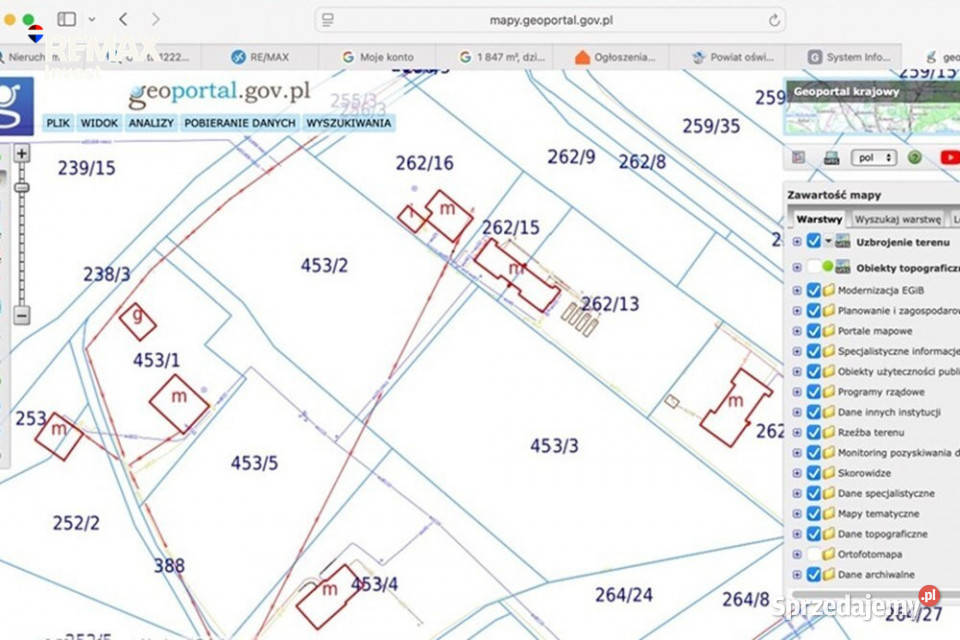Select the Wyszukaj warstwę tab
Viewport: 960px width, 640px height.
[898, 219]
